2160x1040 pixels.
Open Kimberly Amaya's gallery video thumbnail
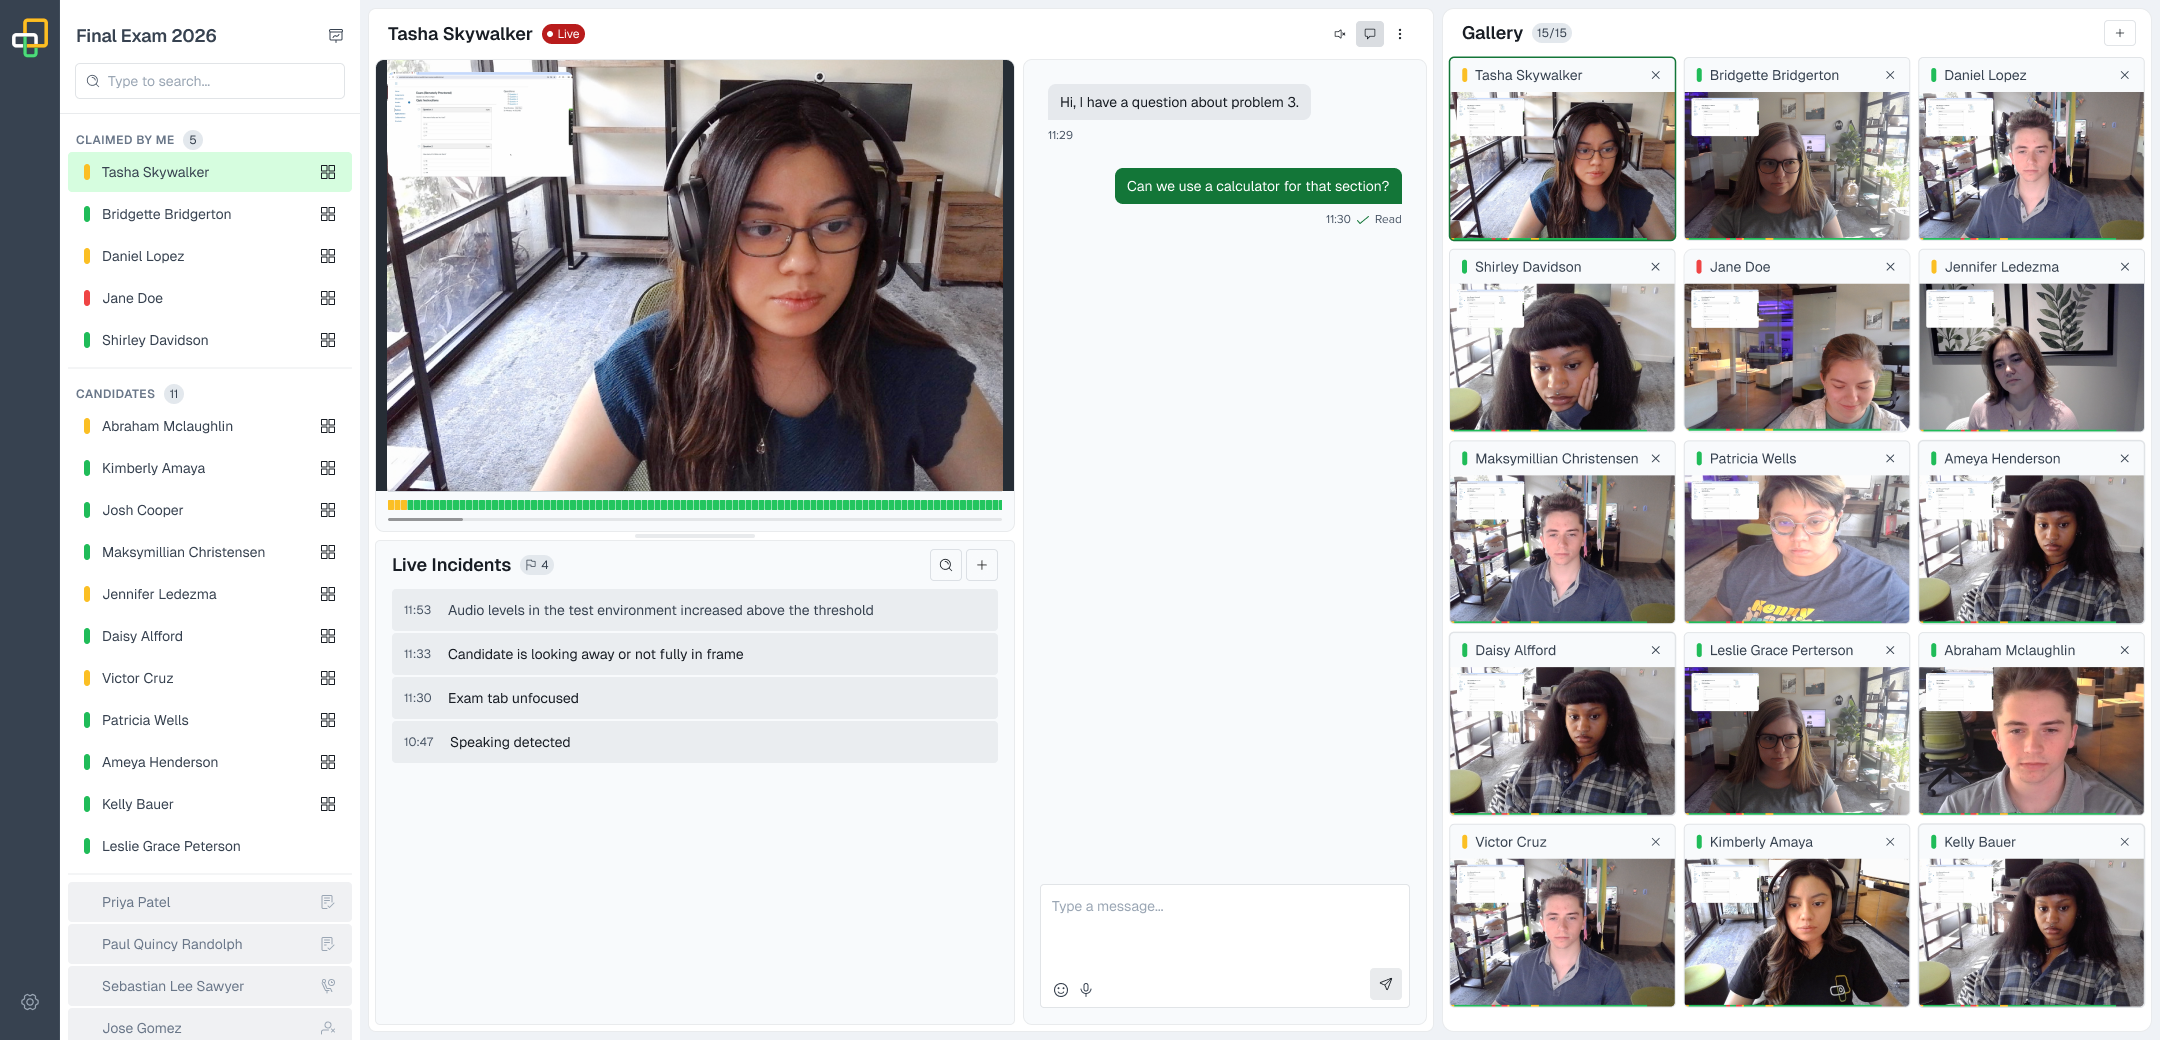pyautogui.click(x=1796, y=932)
